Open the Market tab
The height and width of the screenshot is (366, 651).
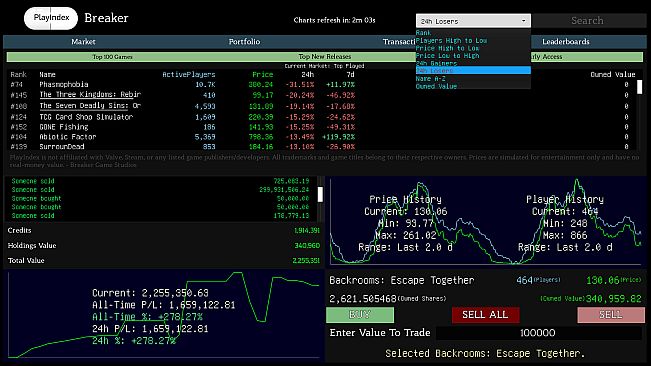coord(83,41)
